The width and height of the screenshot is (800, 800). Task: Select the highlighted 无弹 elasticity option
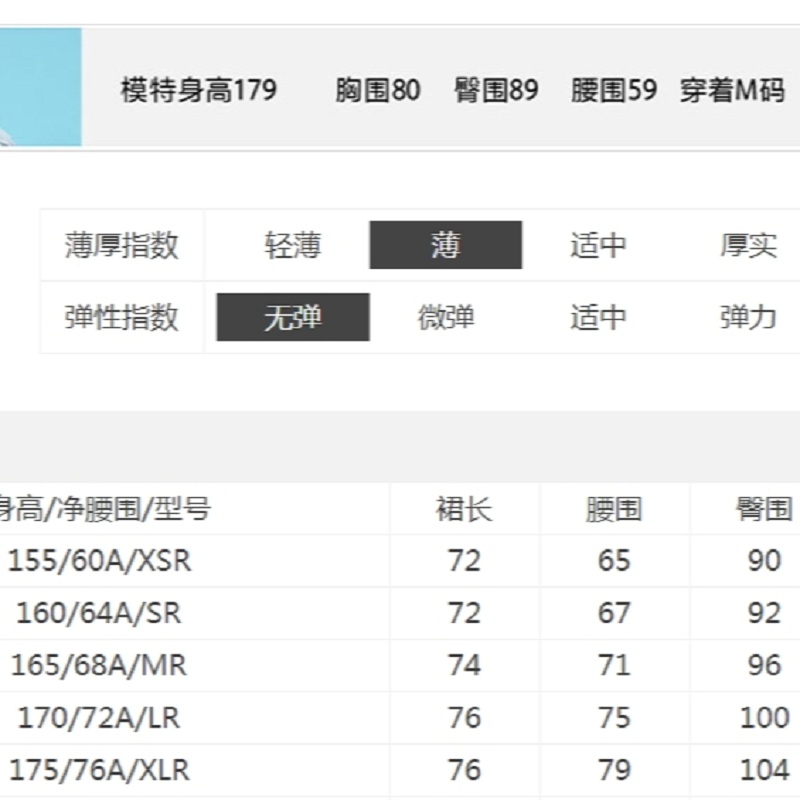[x=293, y=317]
